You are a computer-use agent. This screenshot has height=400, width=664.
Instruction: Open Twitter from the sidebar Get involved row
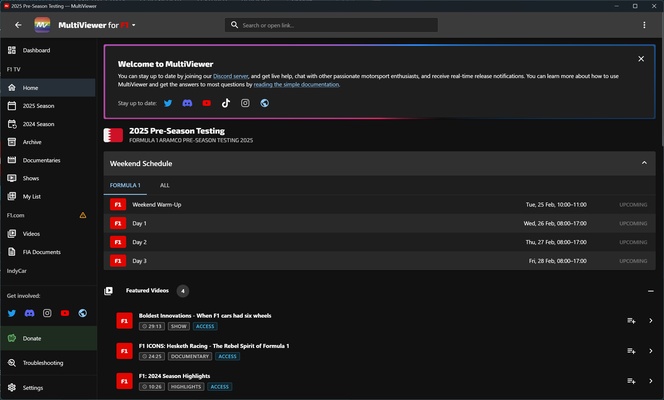pos(12,313)
